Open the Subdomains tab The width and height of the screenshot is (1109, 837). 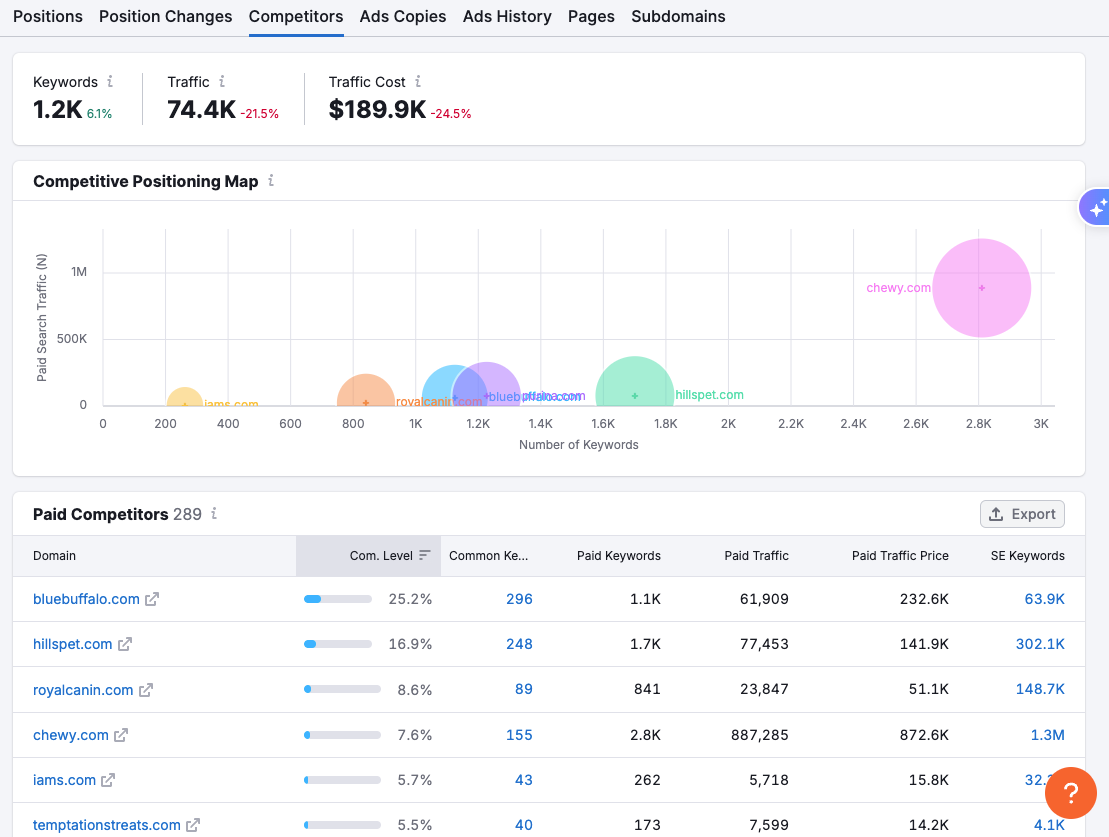[x=678, y=16]
